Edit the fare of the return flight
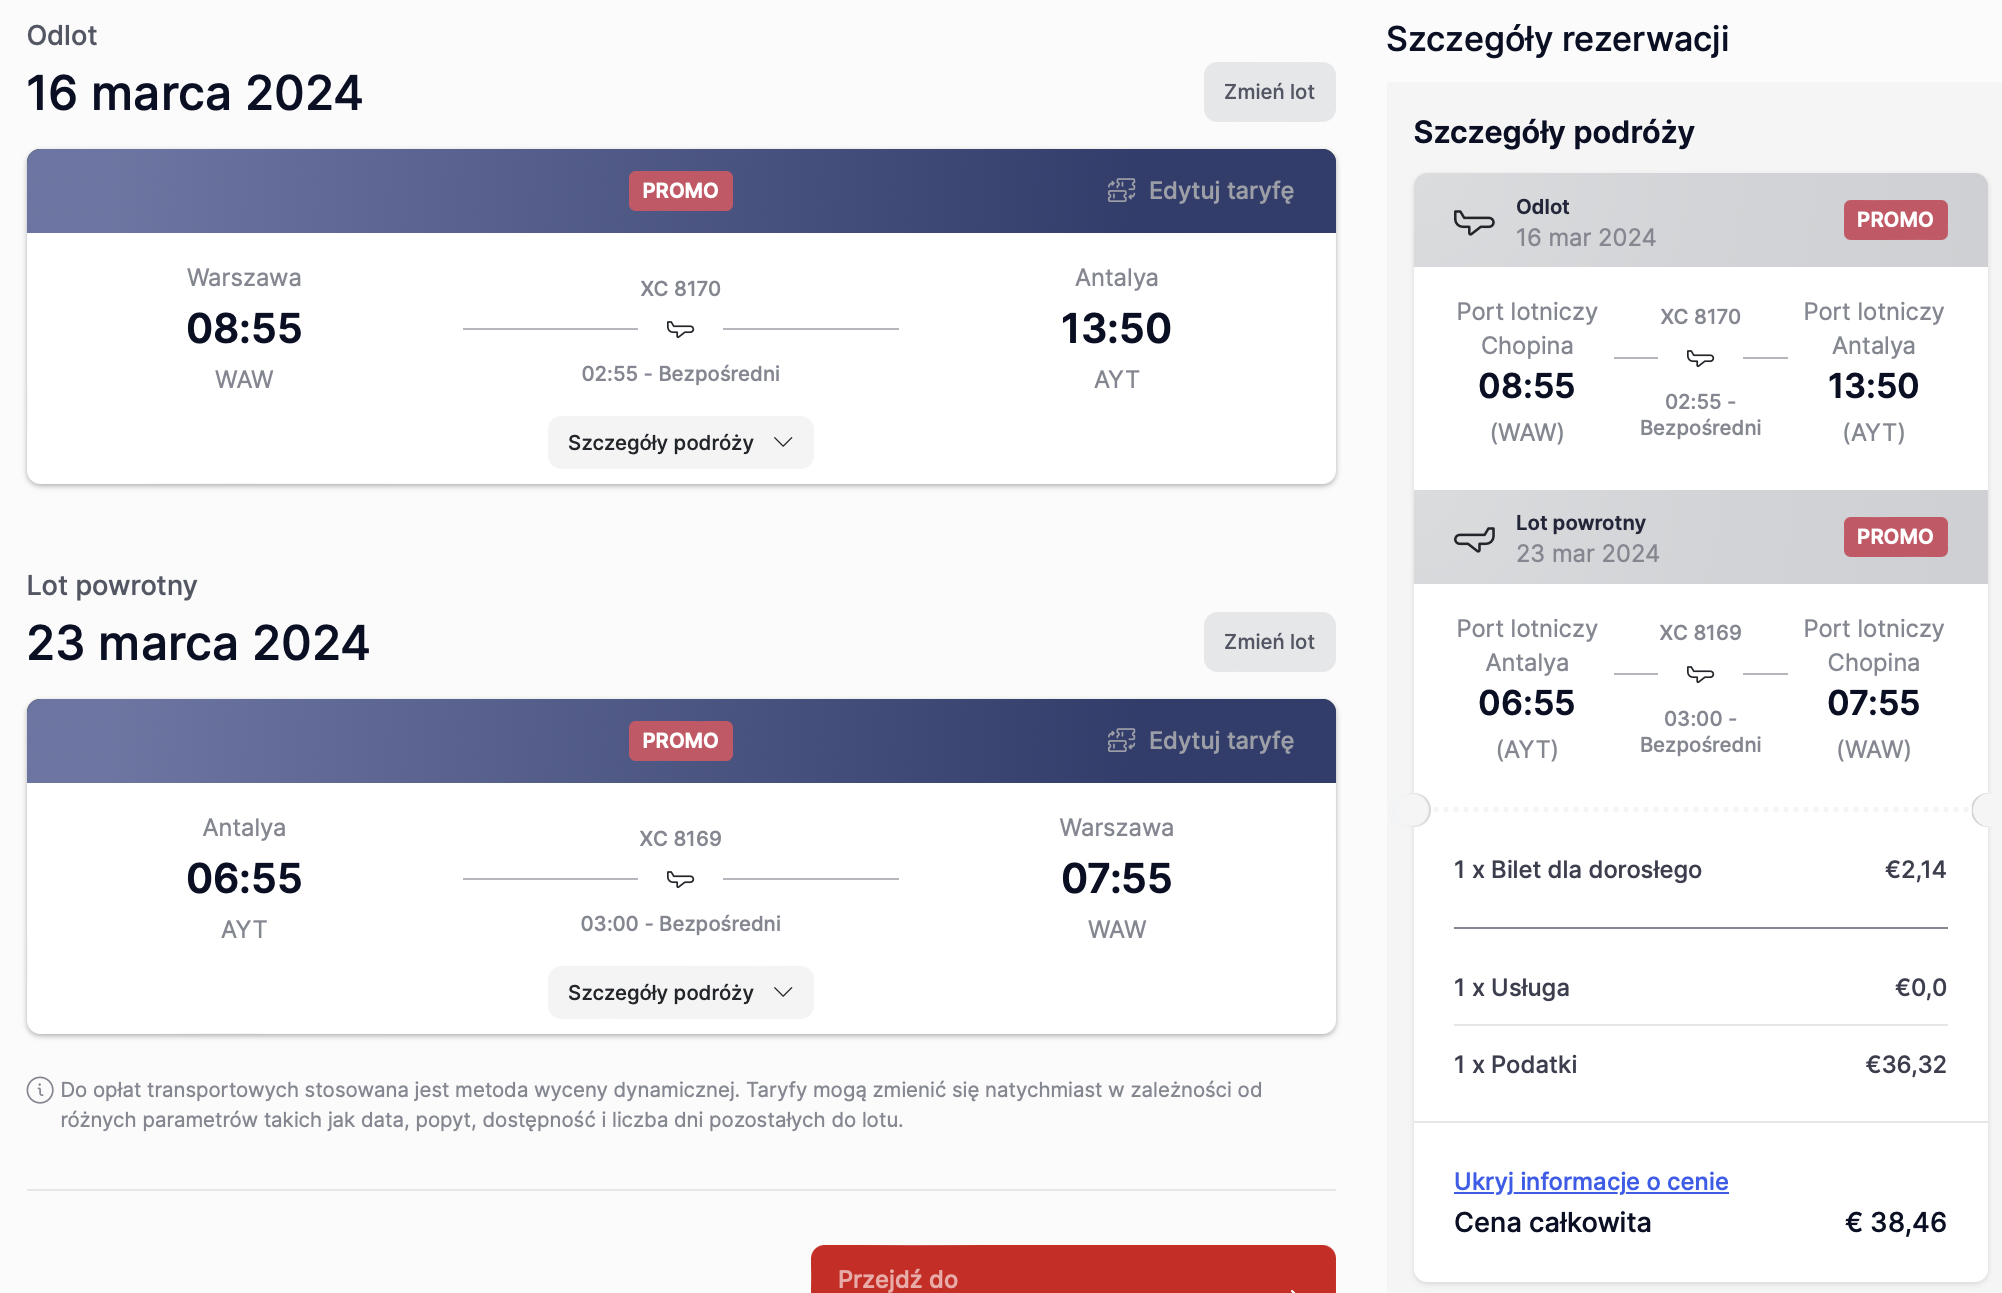The width and height of the screenshot is (2002, 1293). [x=1200, y=740]
